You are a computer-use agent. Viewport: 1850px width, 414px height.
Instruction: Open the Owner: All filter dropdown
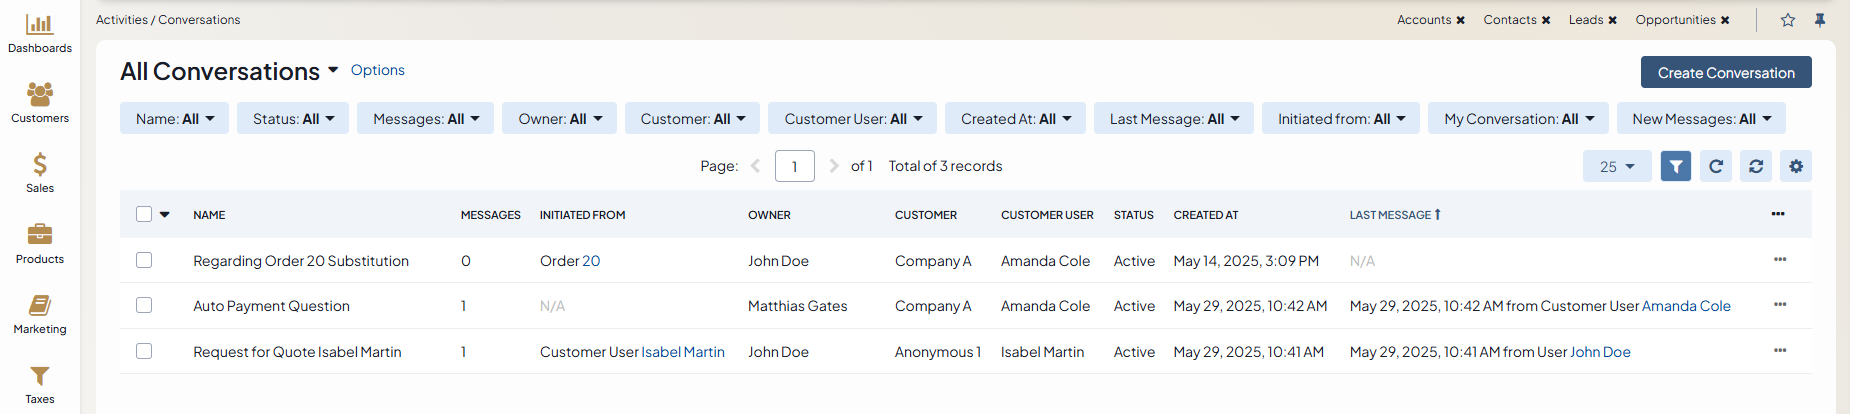click(560, 119)
